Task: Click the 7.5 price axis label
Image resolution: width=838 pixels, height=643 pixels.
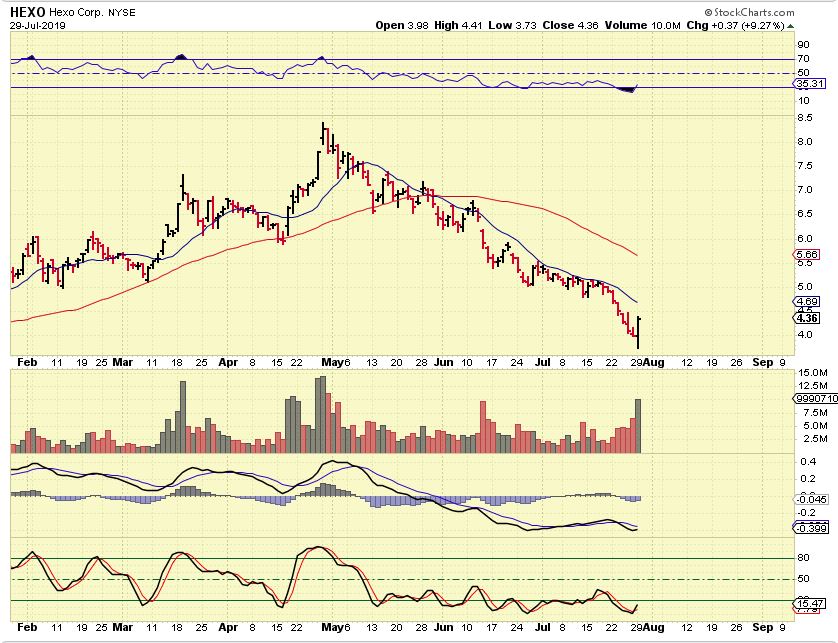Action: 805,166
